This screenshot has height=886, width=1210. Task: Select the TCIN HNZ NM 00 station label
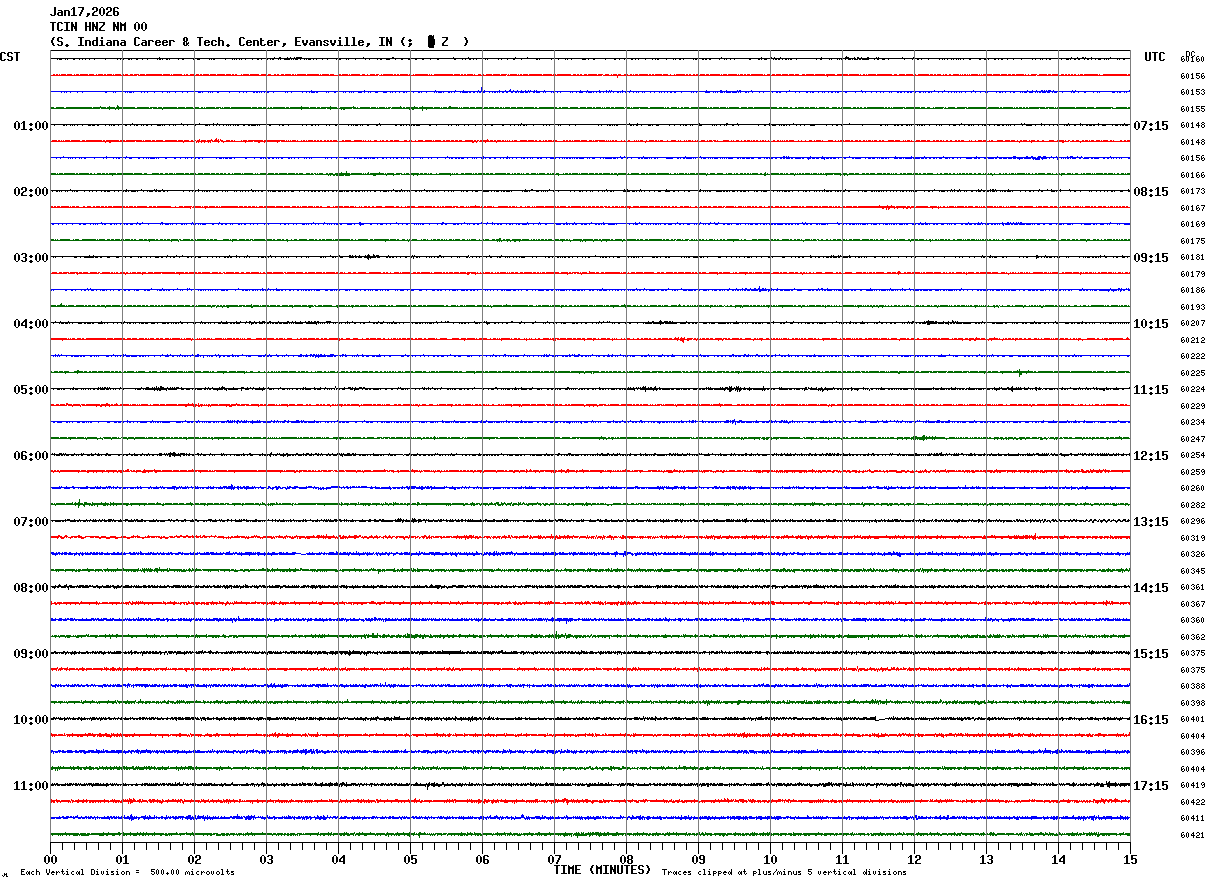click(98, 27)
